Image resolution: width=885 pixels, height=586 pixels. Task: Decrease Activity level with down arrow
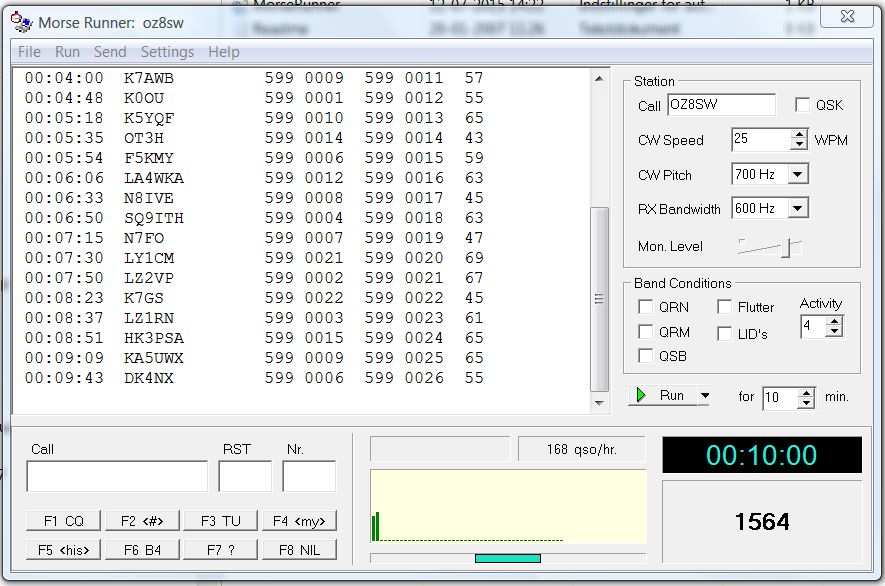tap(835, 332)
